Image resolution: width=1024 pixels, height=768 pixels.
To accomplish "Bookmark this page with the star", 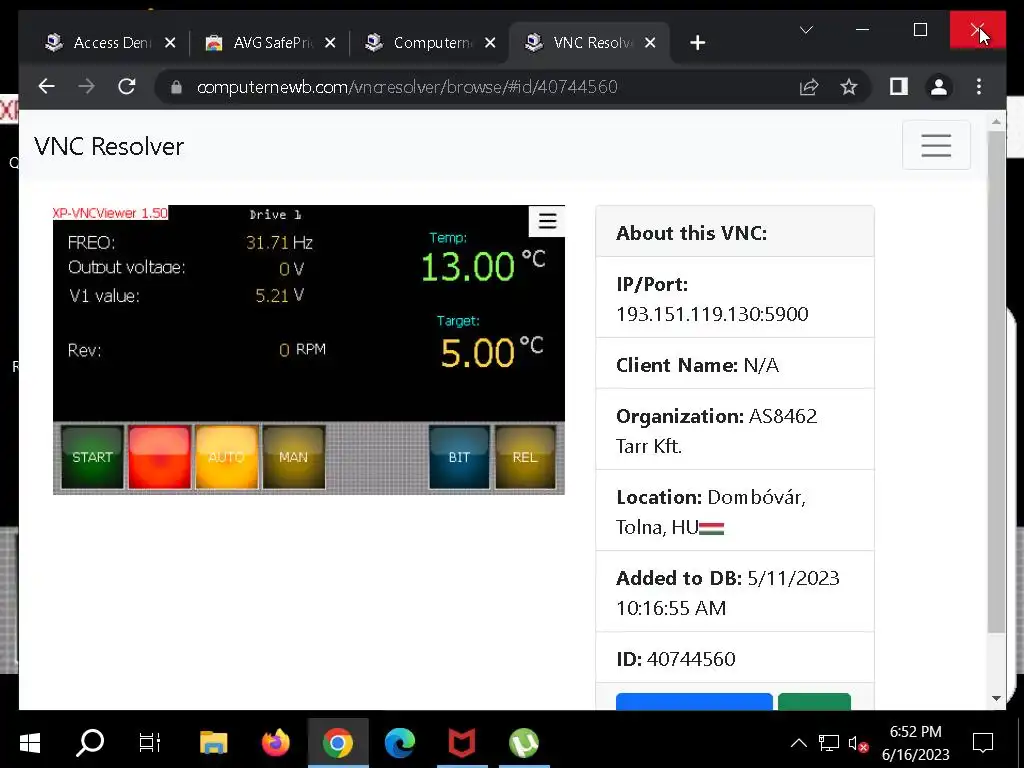I will (848, 87).
